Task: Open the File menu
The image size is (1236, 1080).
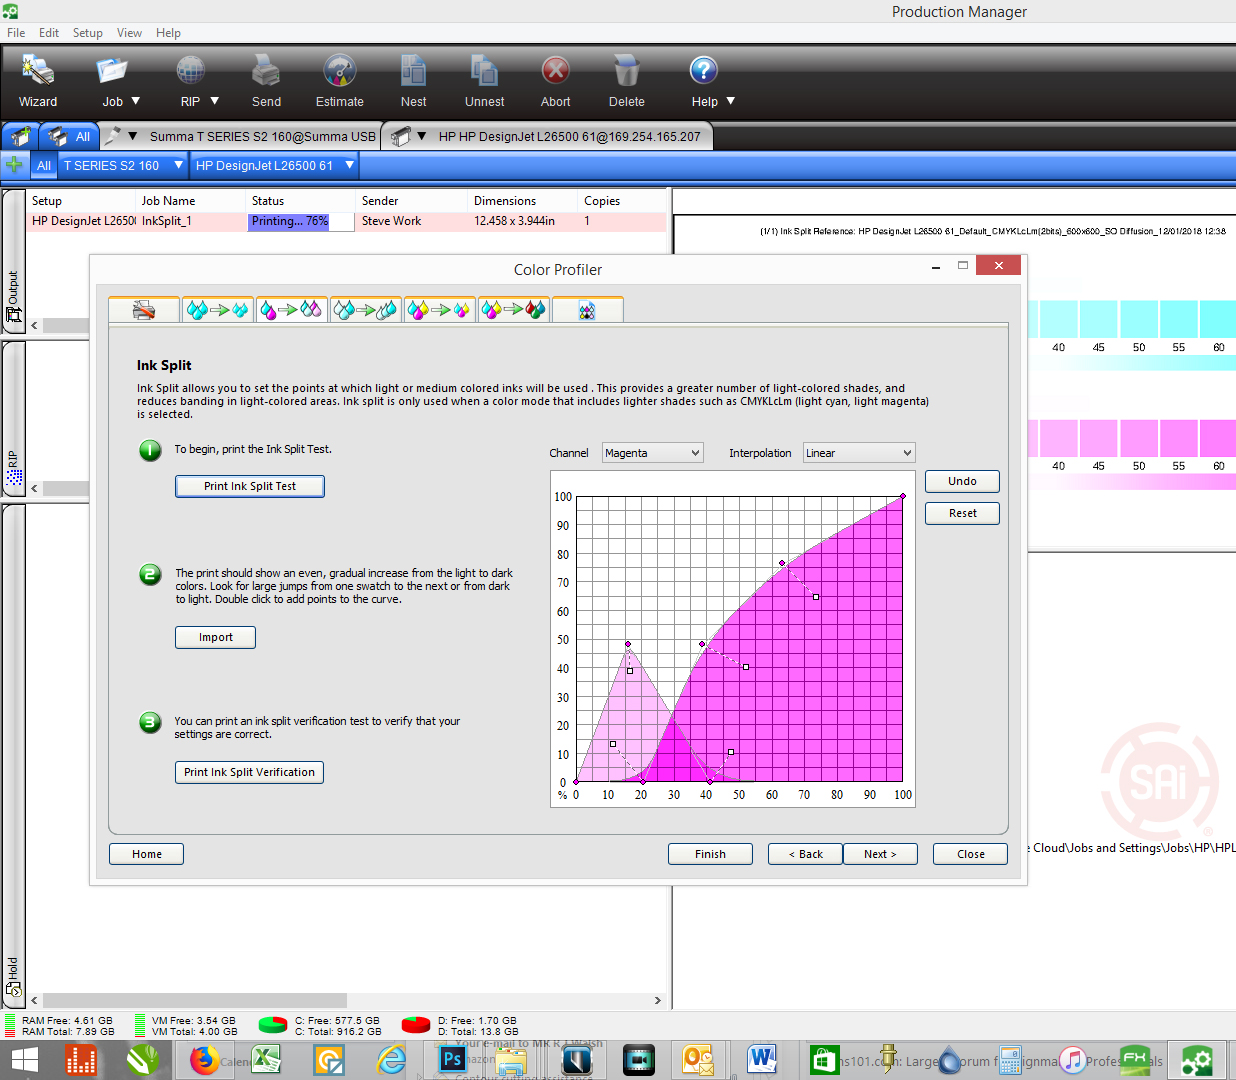Action: (x=16, y=33)
